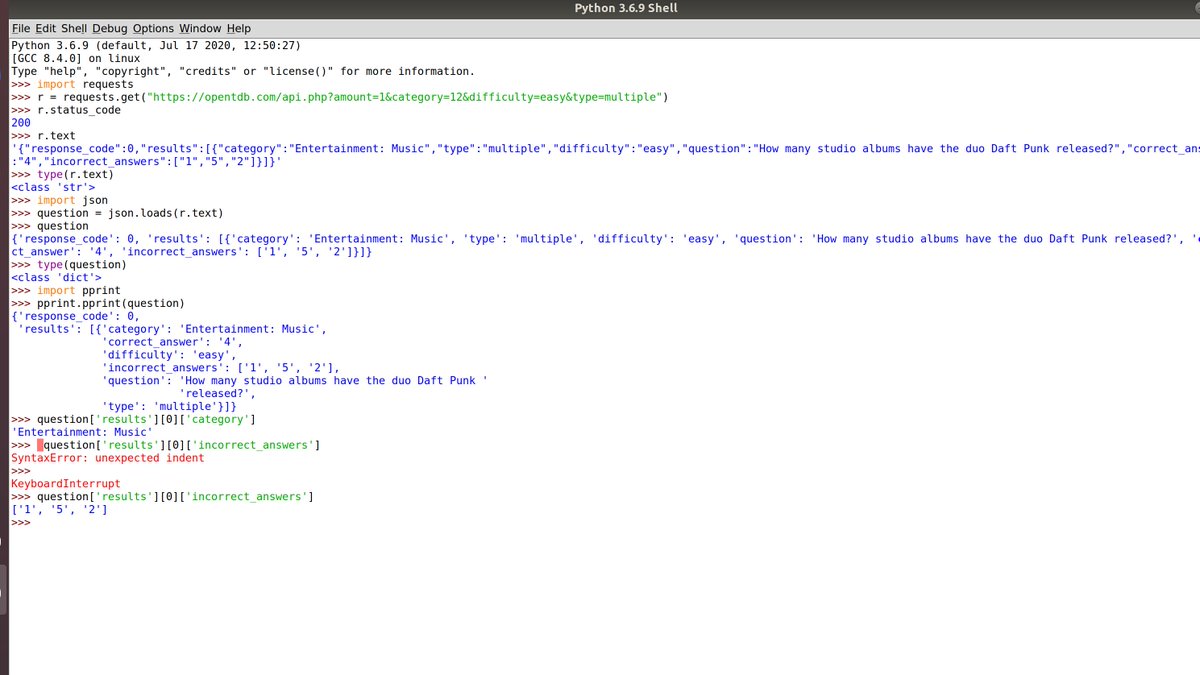
Task: Click the red 'KeyboardInterrupt' message
Action: [x=66, y=484]
